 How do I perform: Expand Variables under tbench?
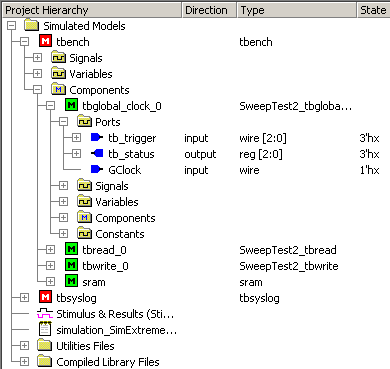tap(37, 73)
